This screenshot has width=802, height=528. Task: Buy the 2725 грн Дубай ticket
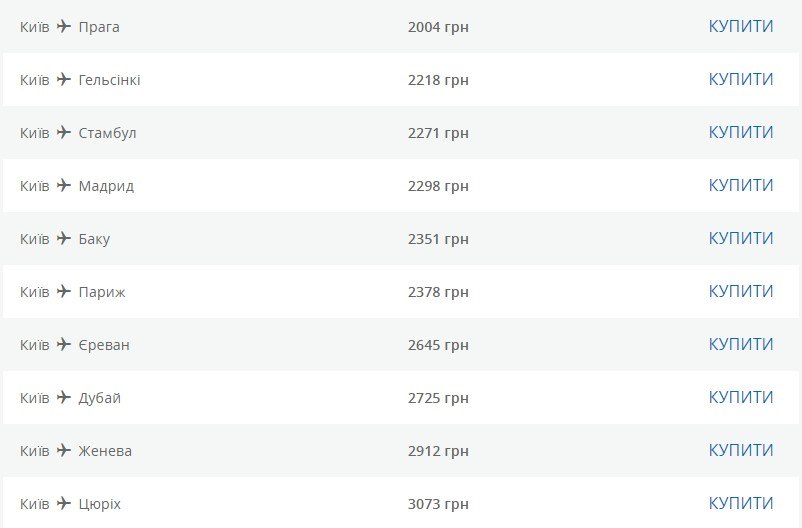[x=741, y=397]
